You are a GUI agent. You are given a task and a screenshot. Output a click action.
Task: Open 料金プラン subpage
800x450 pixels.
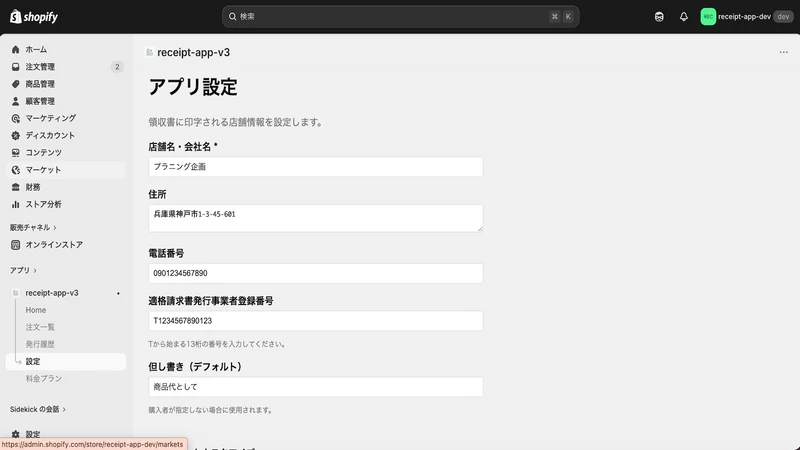click(x=43, y=379)
